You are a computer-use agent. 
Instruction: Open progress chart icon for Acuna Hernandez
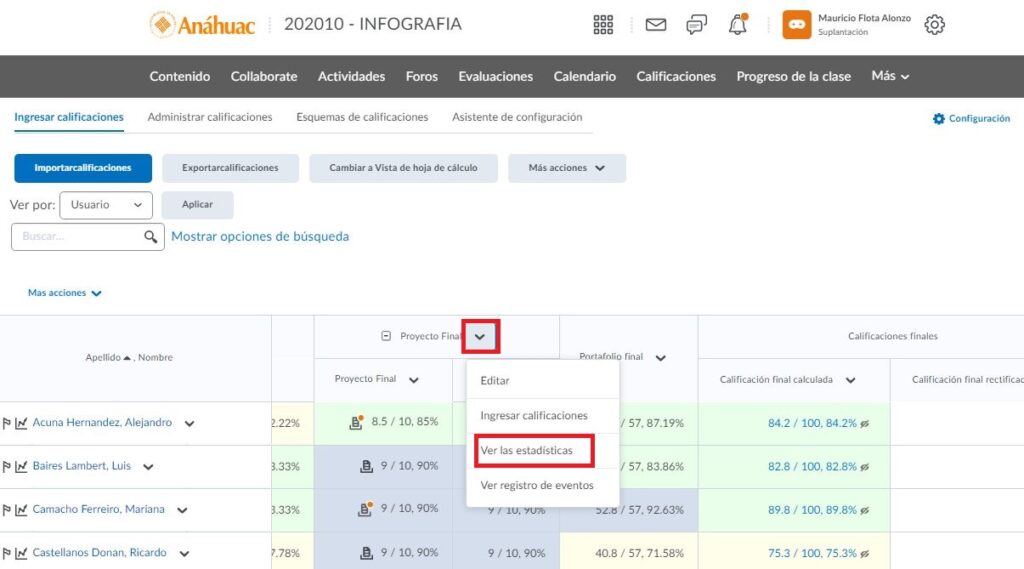pos(21,423)
